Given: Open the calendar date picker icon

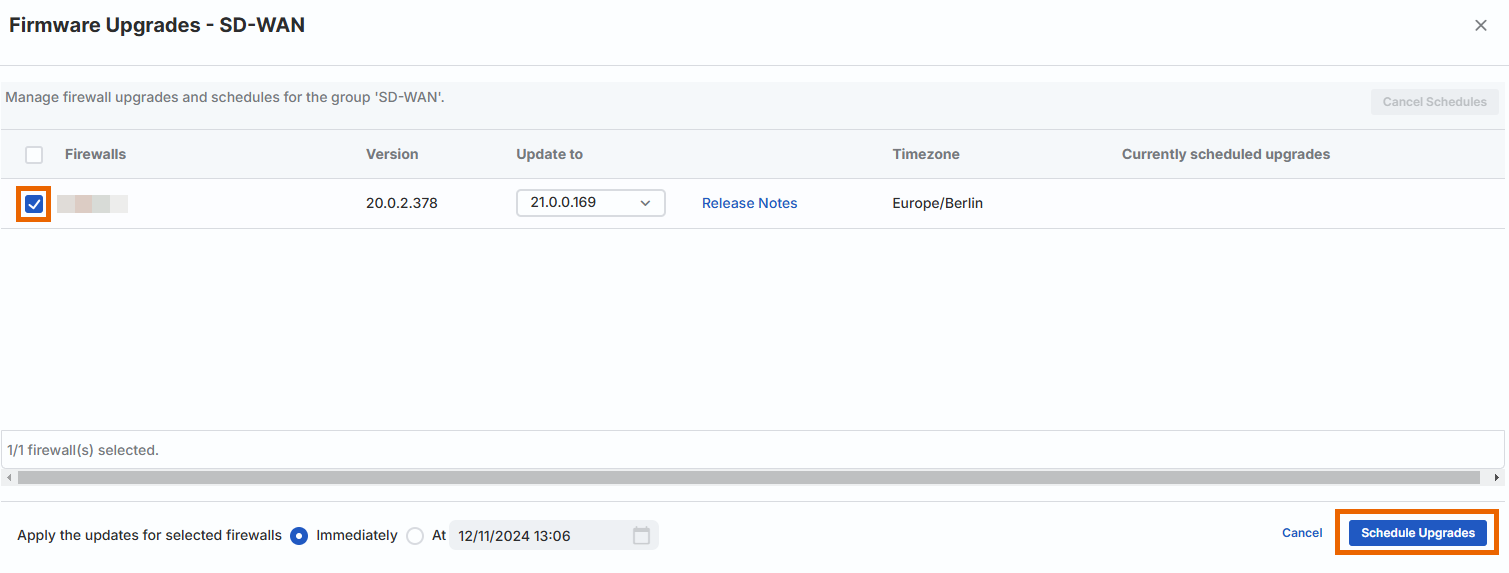Looking at the screenshot, I should pos(641,536).
